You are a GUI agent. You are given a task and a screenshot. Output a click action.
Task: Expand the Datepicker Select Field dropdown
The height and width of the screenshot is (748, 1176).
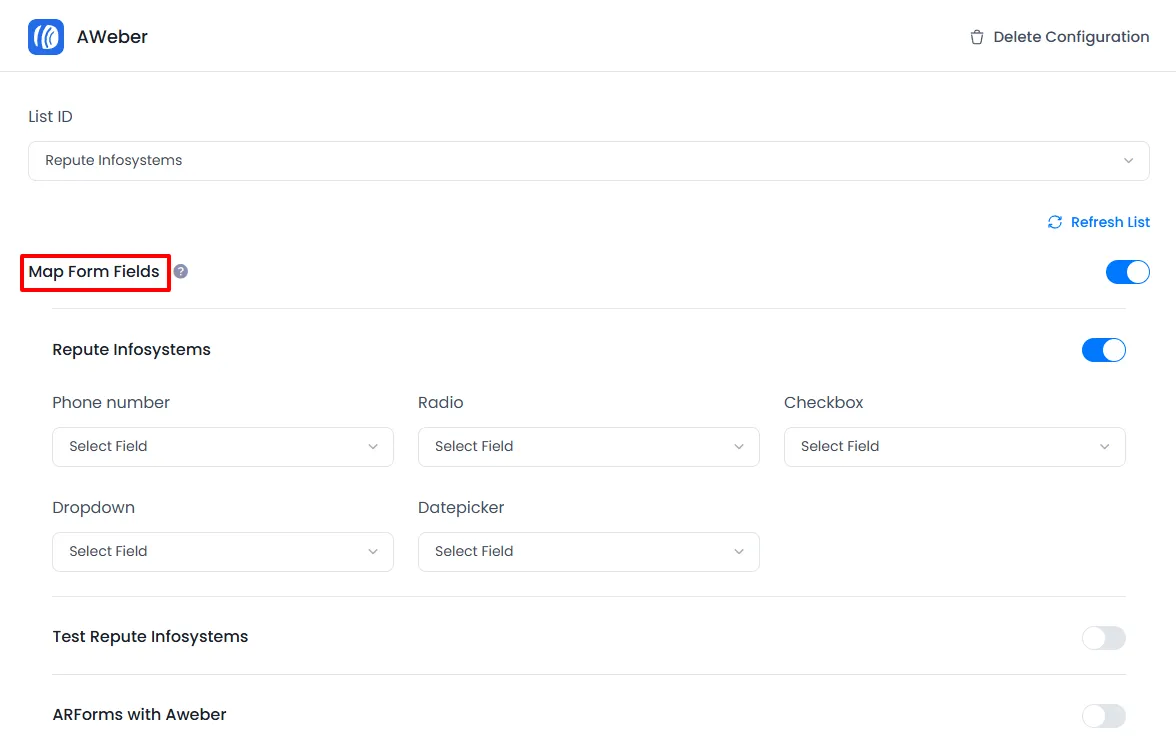point(588,552)
